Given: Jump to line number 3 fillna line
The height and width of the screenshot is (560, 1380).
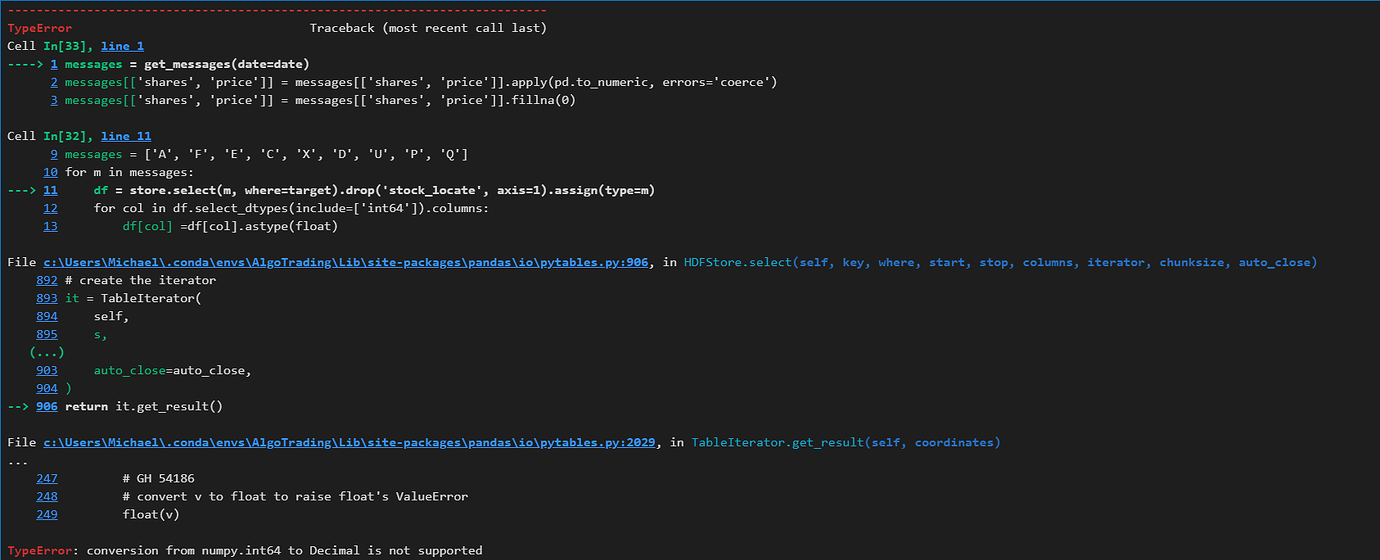Looking at the screenshot, I should point(54,100).
